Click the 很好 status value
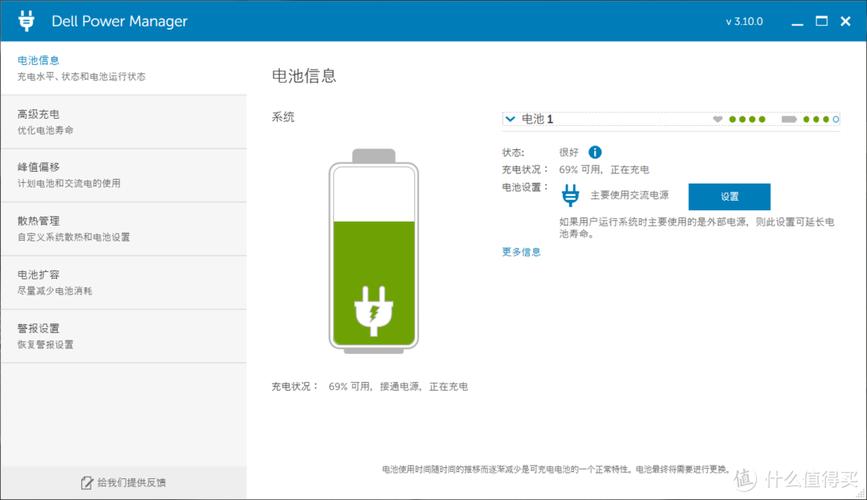867x500 pixels. 568,152
